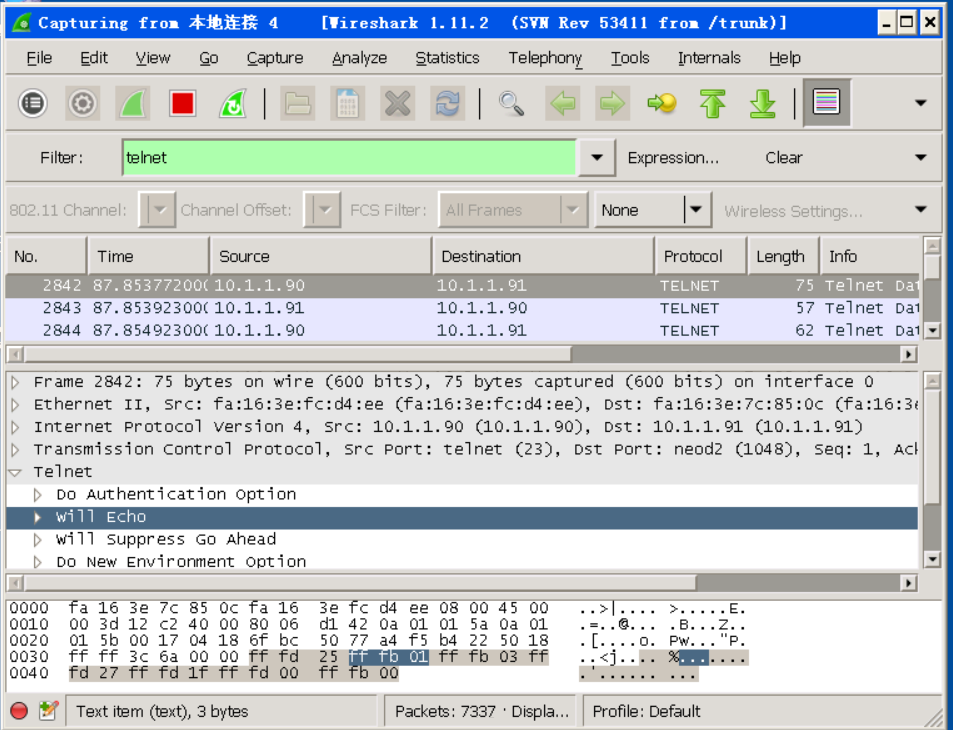953x730 pixels.
Task: Click the Expression... button
Action: point(673,158)
